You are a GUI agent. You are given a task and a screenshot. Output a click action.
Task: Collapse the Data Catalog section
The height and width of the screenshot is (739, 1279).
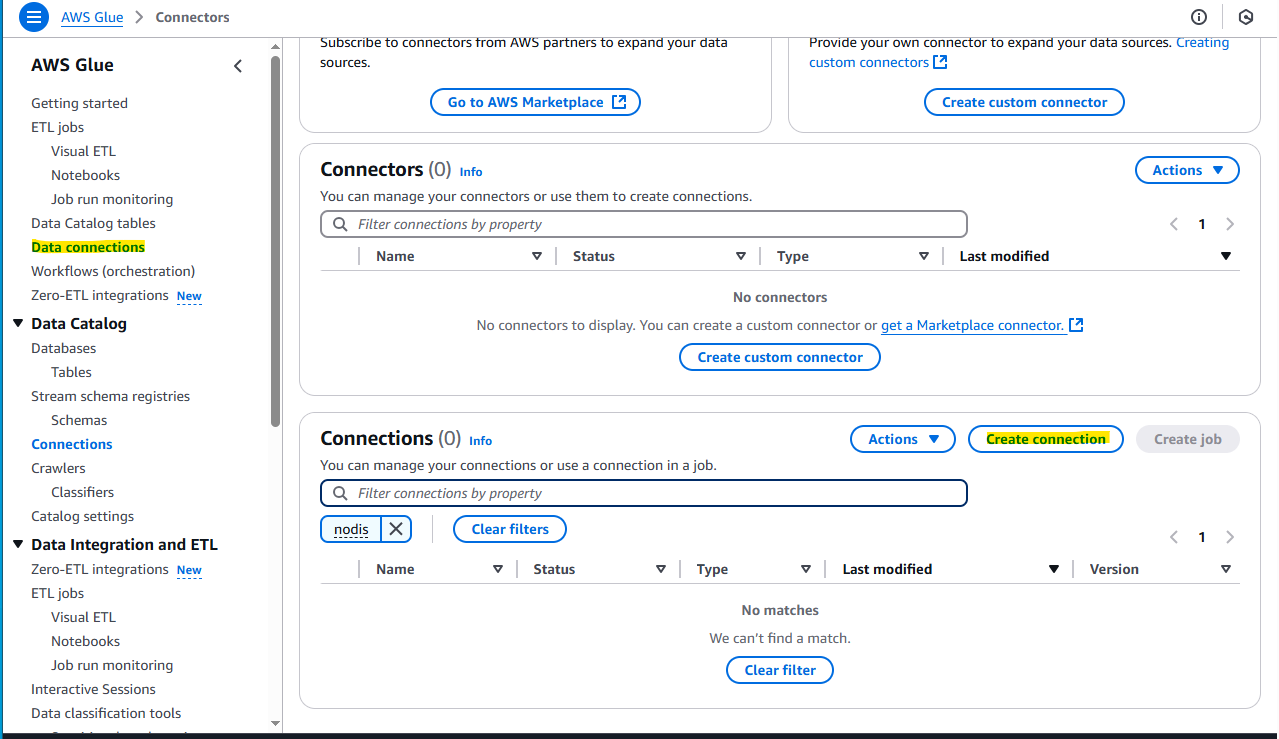pos(18,323)
